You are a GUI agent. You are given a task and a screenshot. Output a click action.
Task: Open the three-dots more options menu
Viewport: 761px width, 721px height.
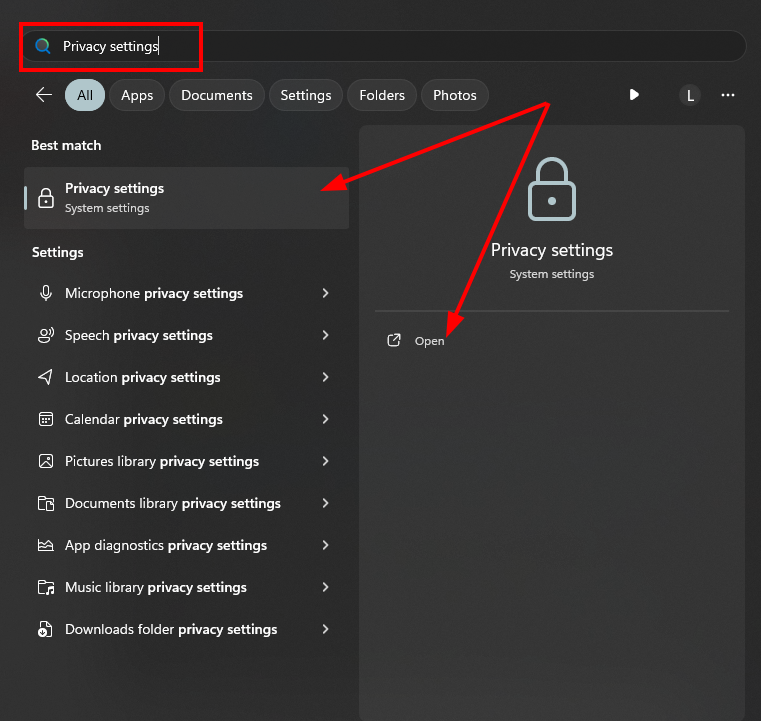[728, 95]
